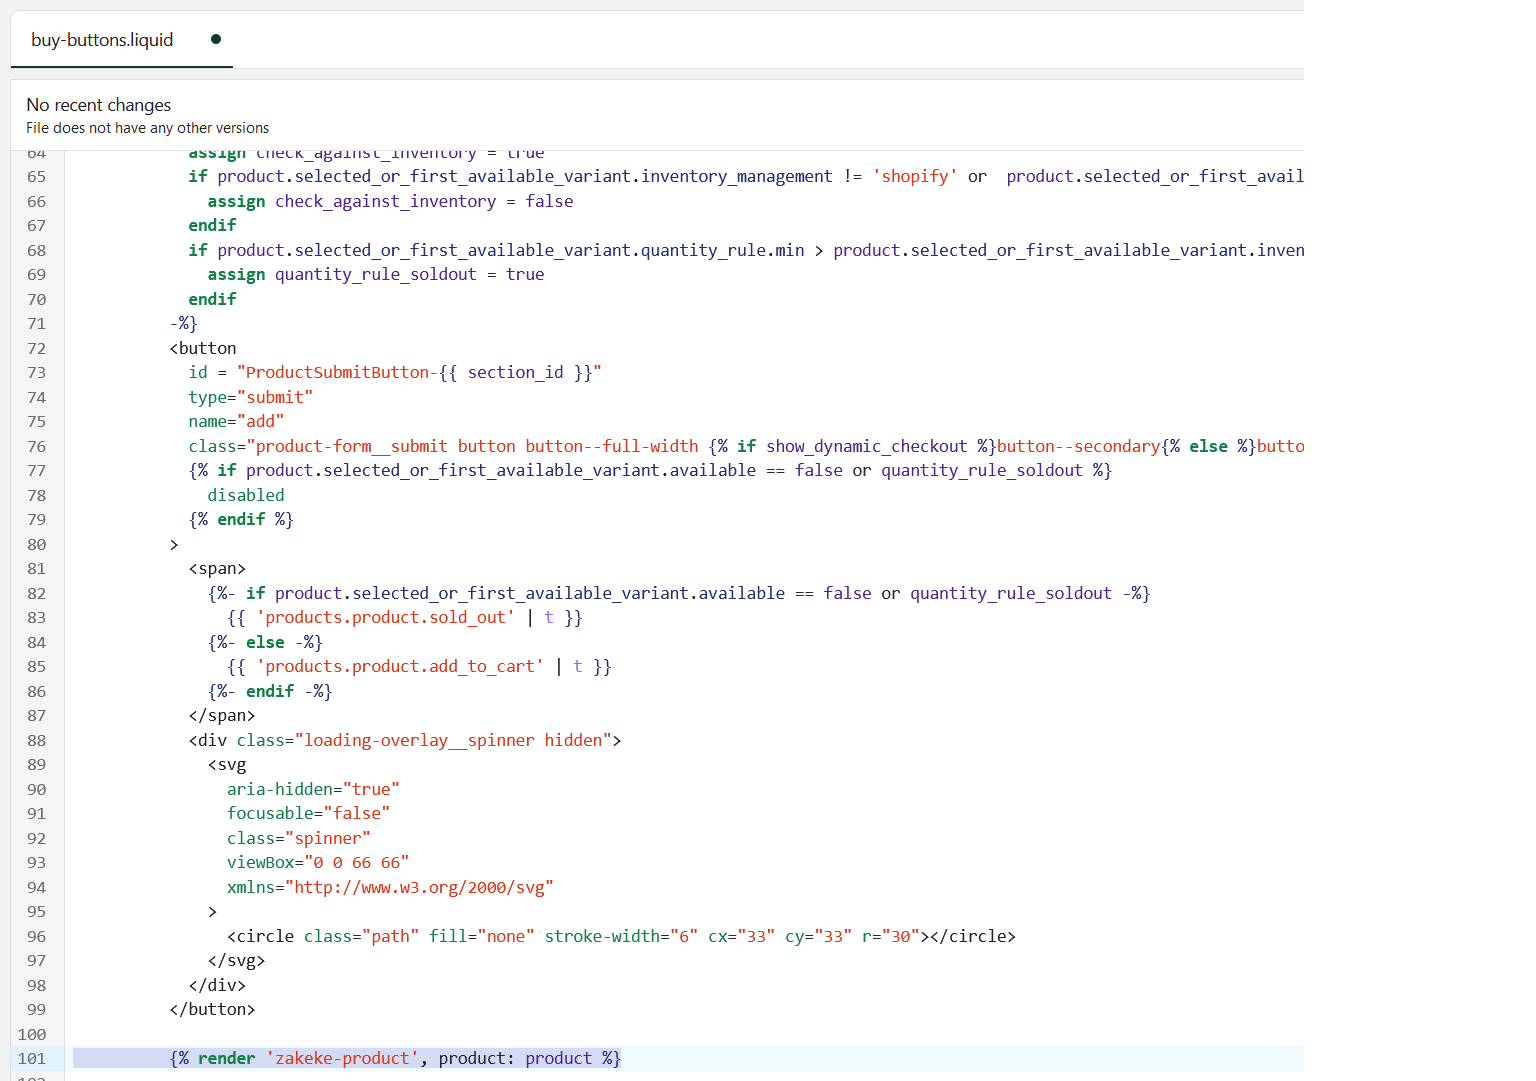Click 'quantity_rule.min' on line 68

pos(723,251)
